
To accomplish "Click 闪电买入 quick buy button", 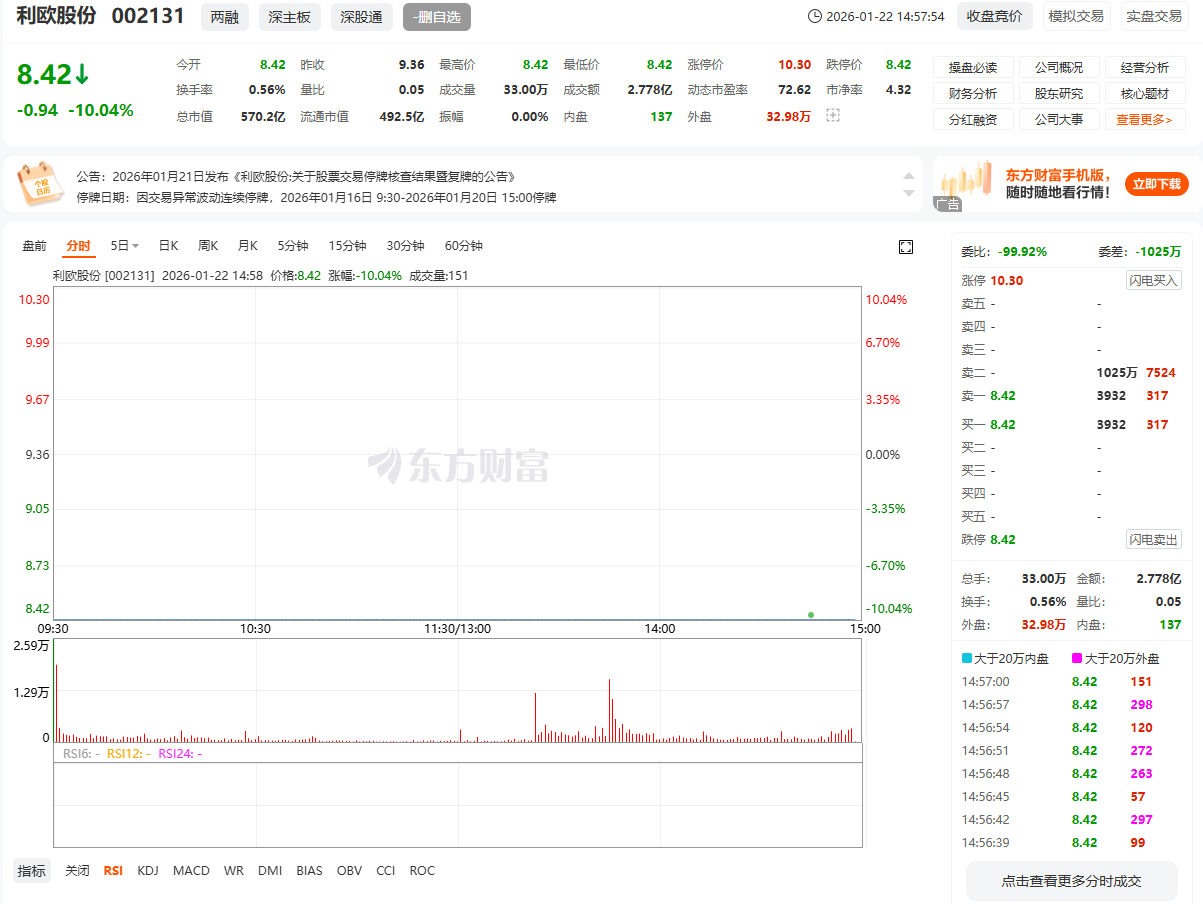I will pos(1154,280).
